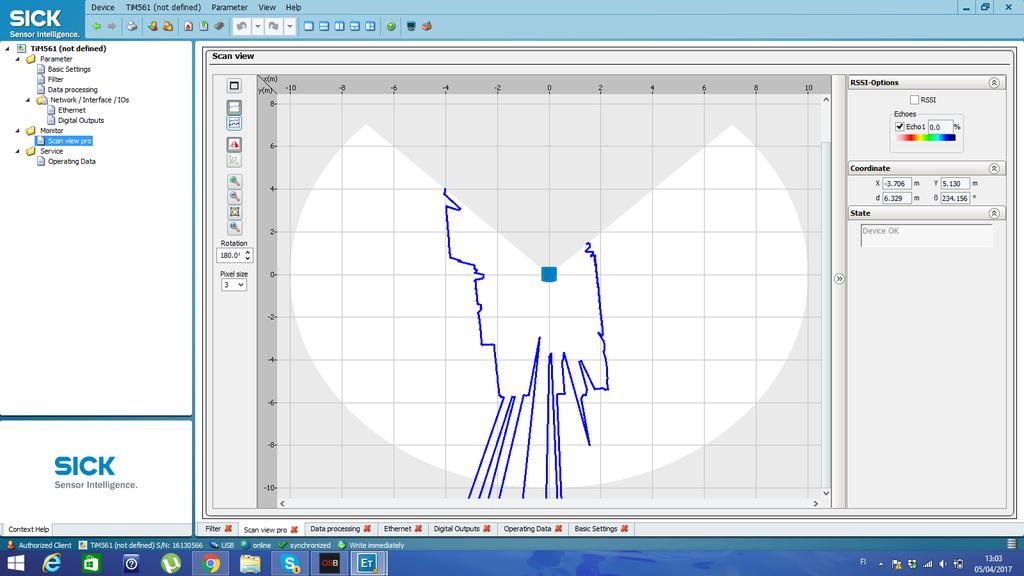
Task: Click the upload/export document icon
Action: click(x=204, y=26)
